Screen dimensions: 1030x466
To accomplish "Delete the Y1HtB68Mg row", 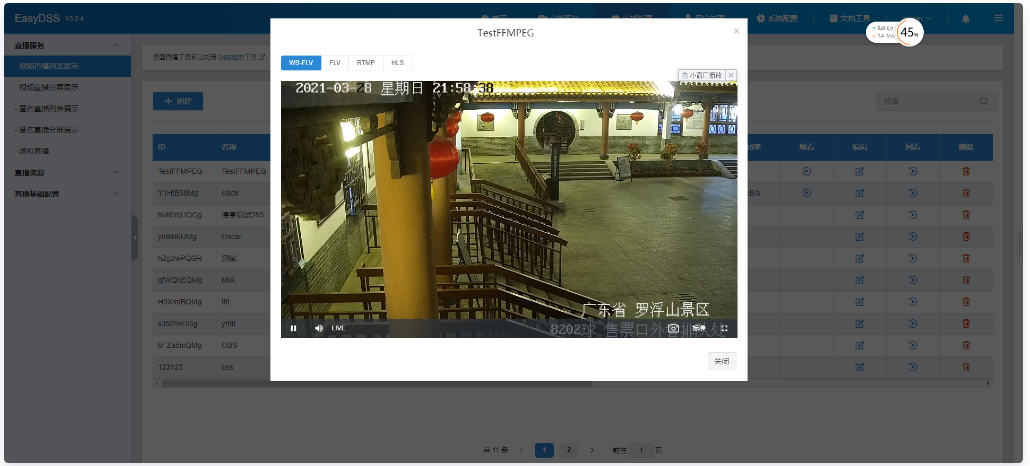I will tap(966, 193).
